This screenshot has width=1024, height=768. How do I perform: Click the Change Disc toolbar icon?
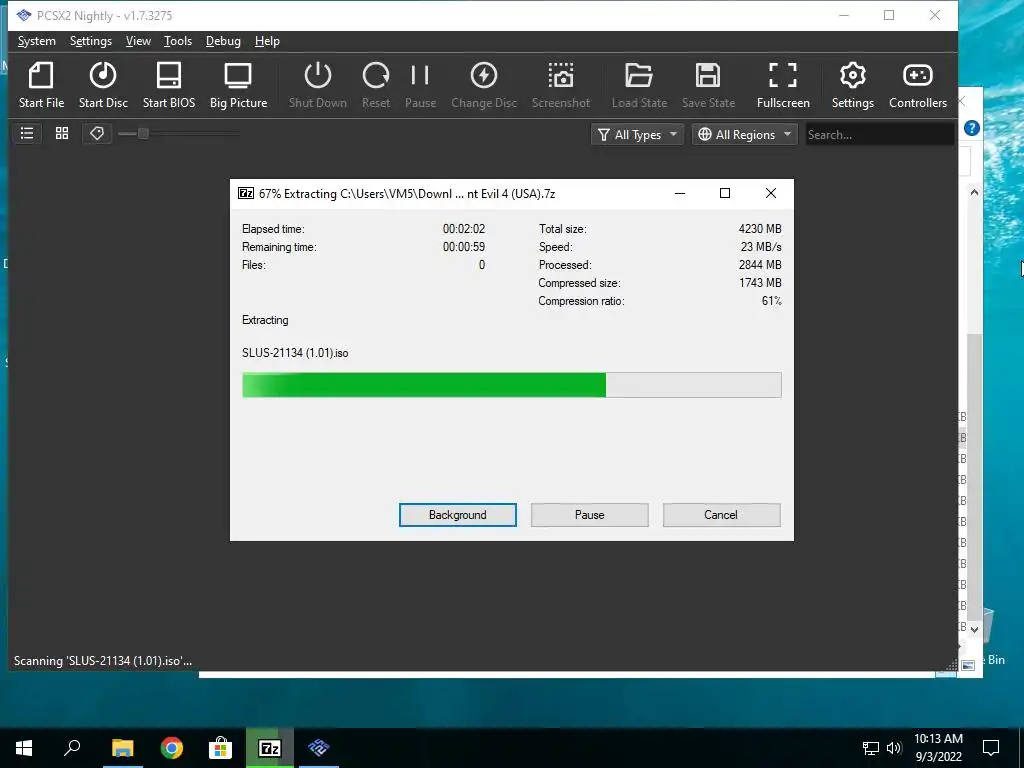(484, 85)
